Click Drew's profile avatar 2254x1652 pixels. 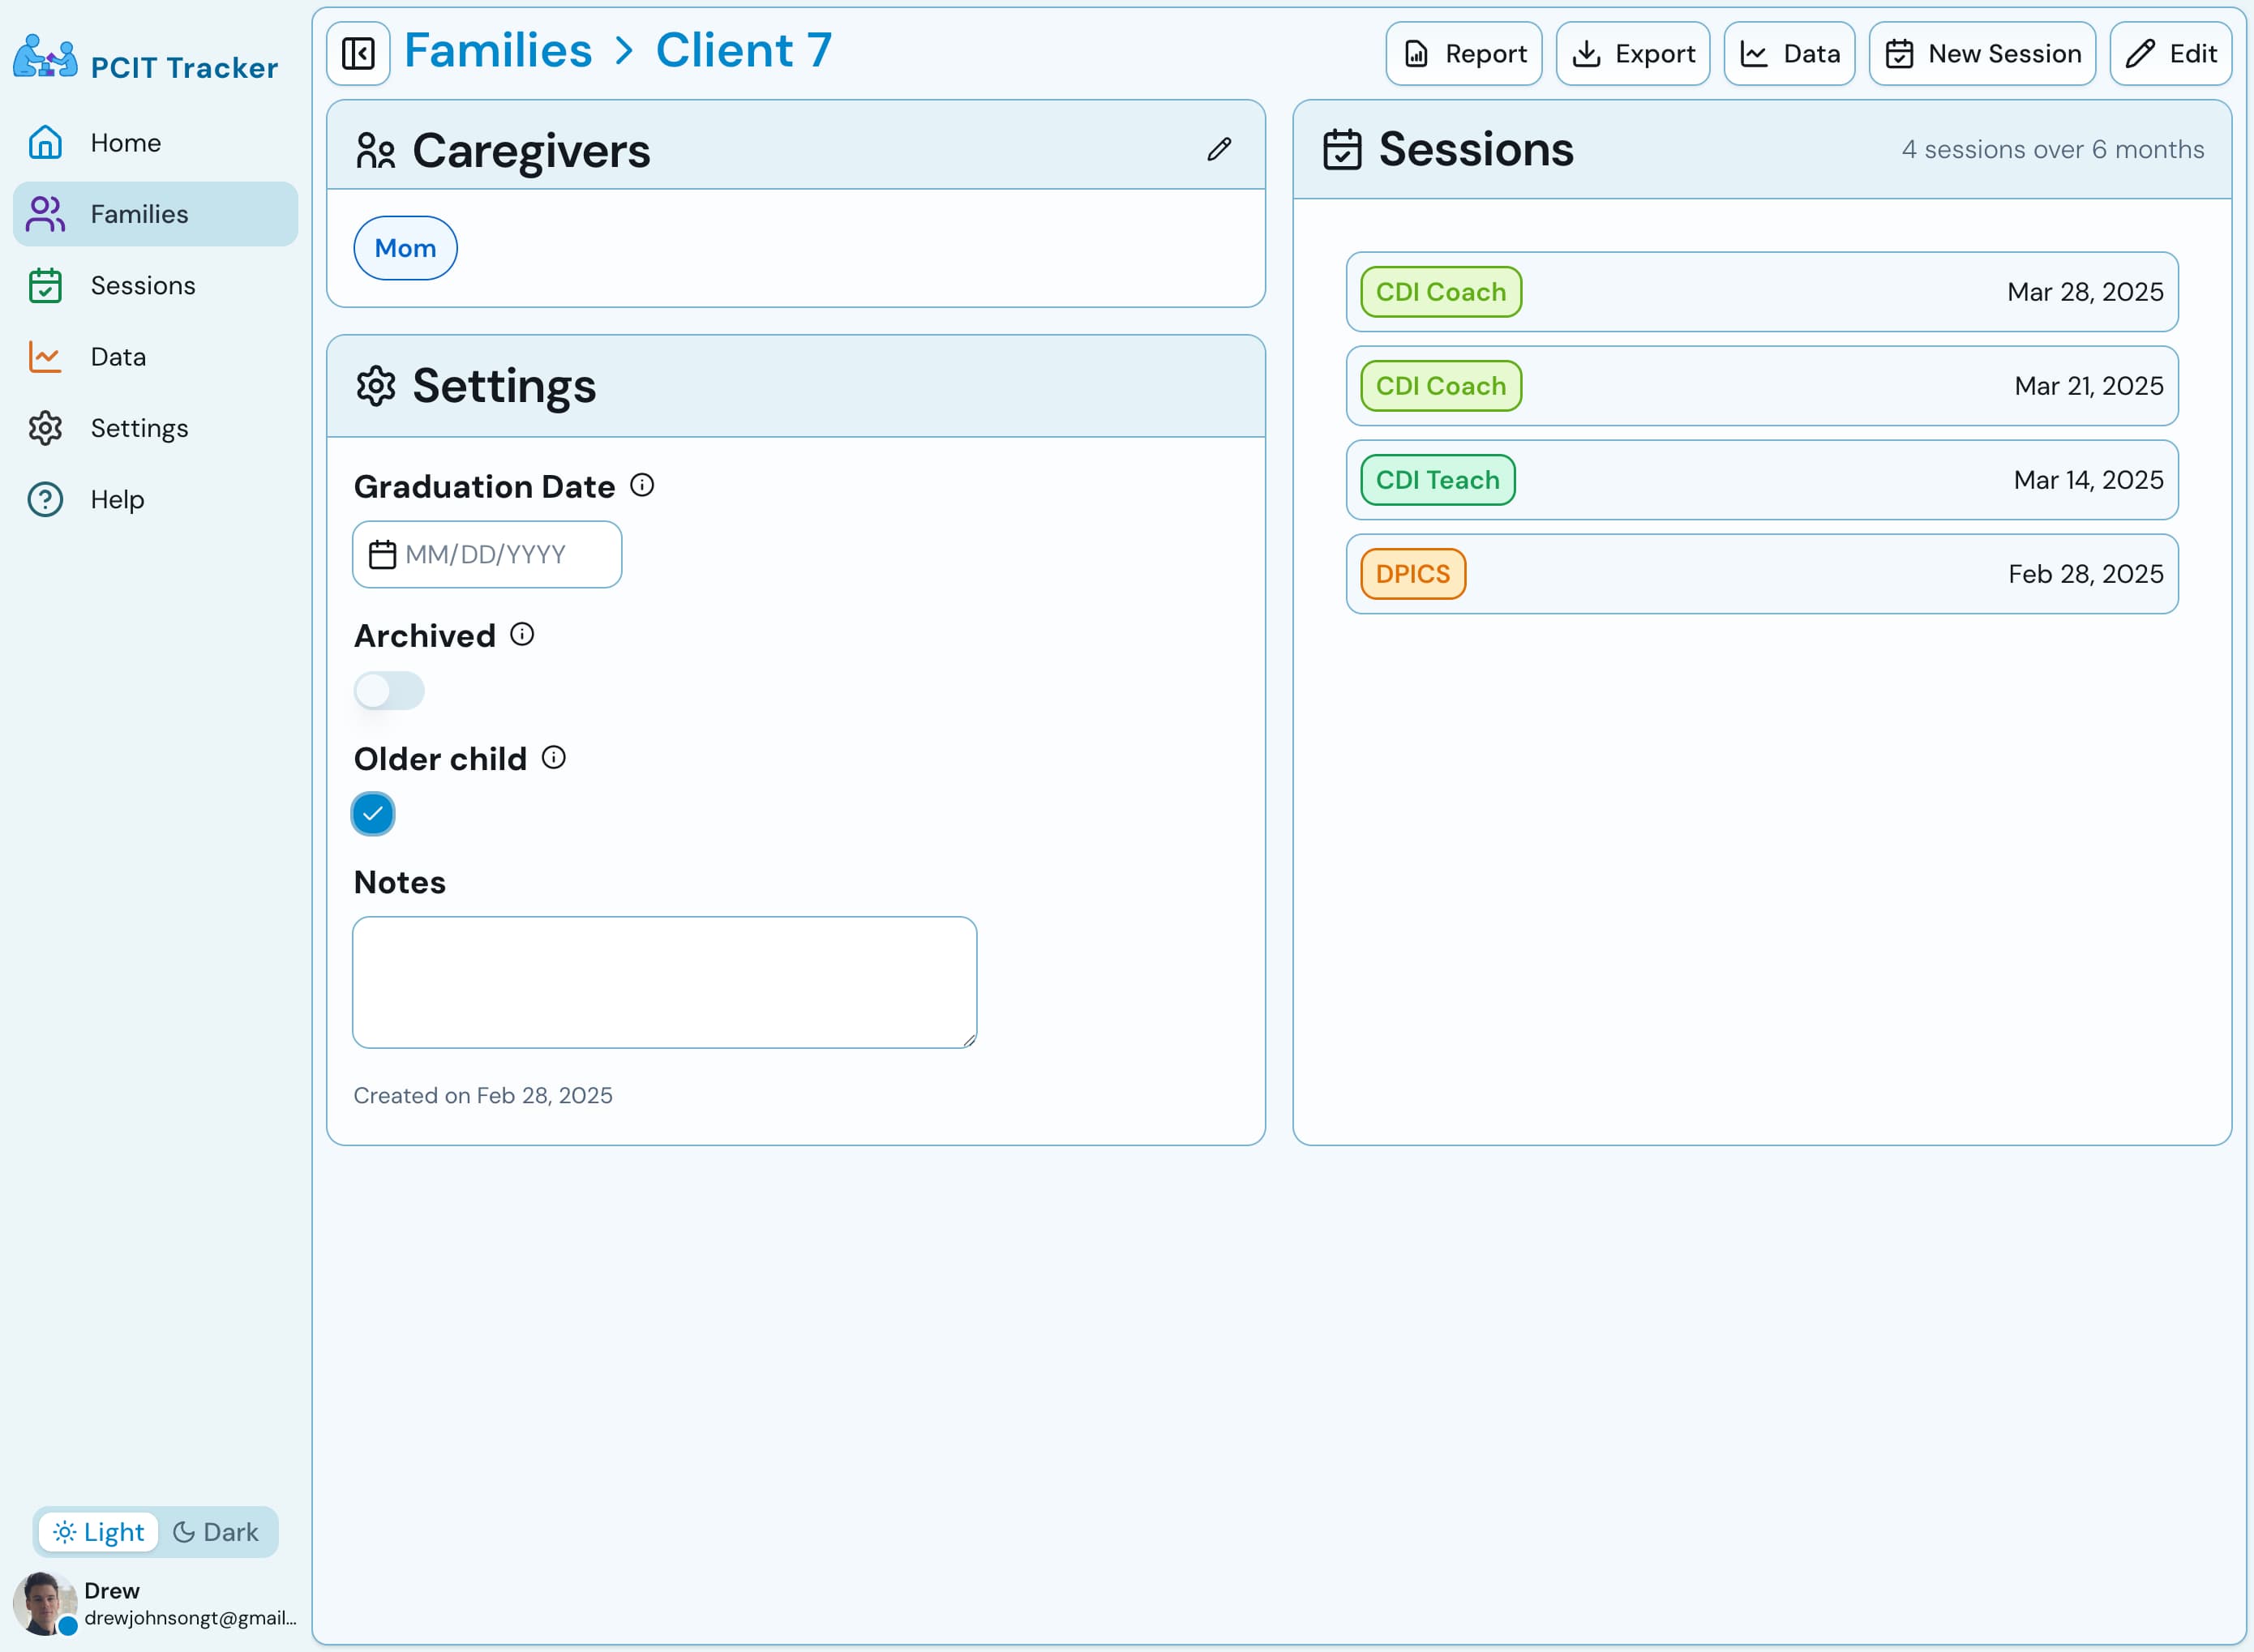pyautogui.click(x=44, y=1603)
